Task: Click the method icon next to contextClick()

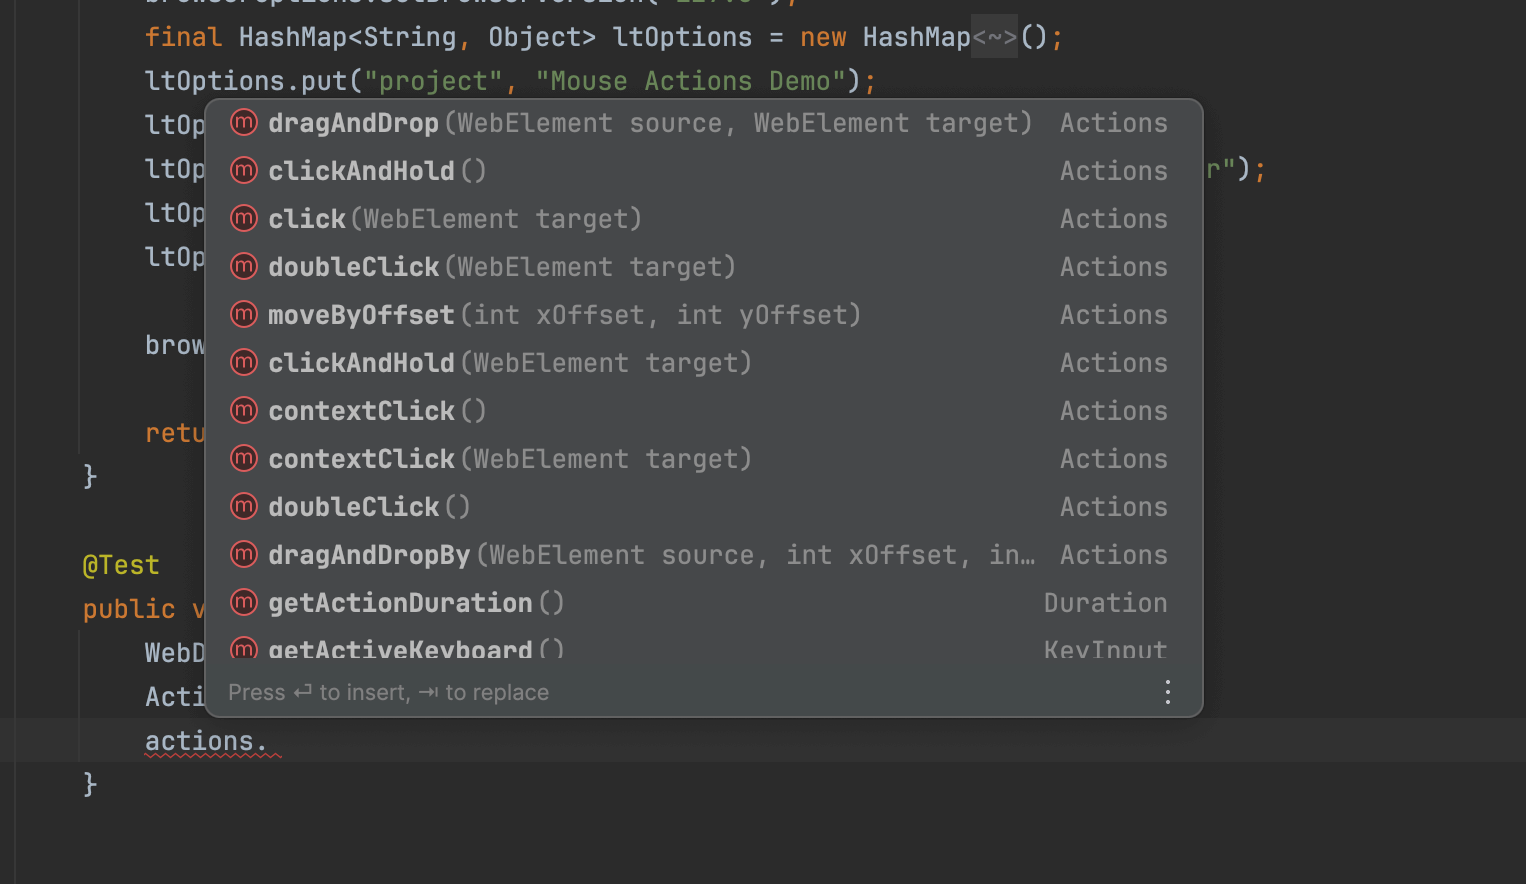Action: coord(243,410)
